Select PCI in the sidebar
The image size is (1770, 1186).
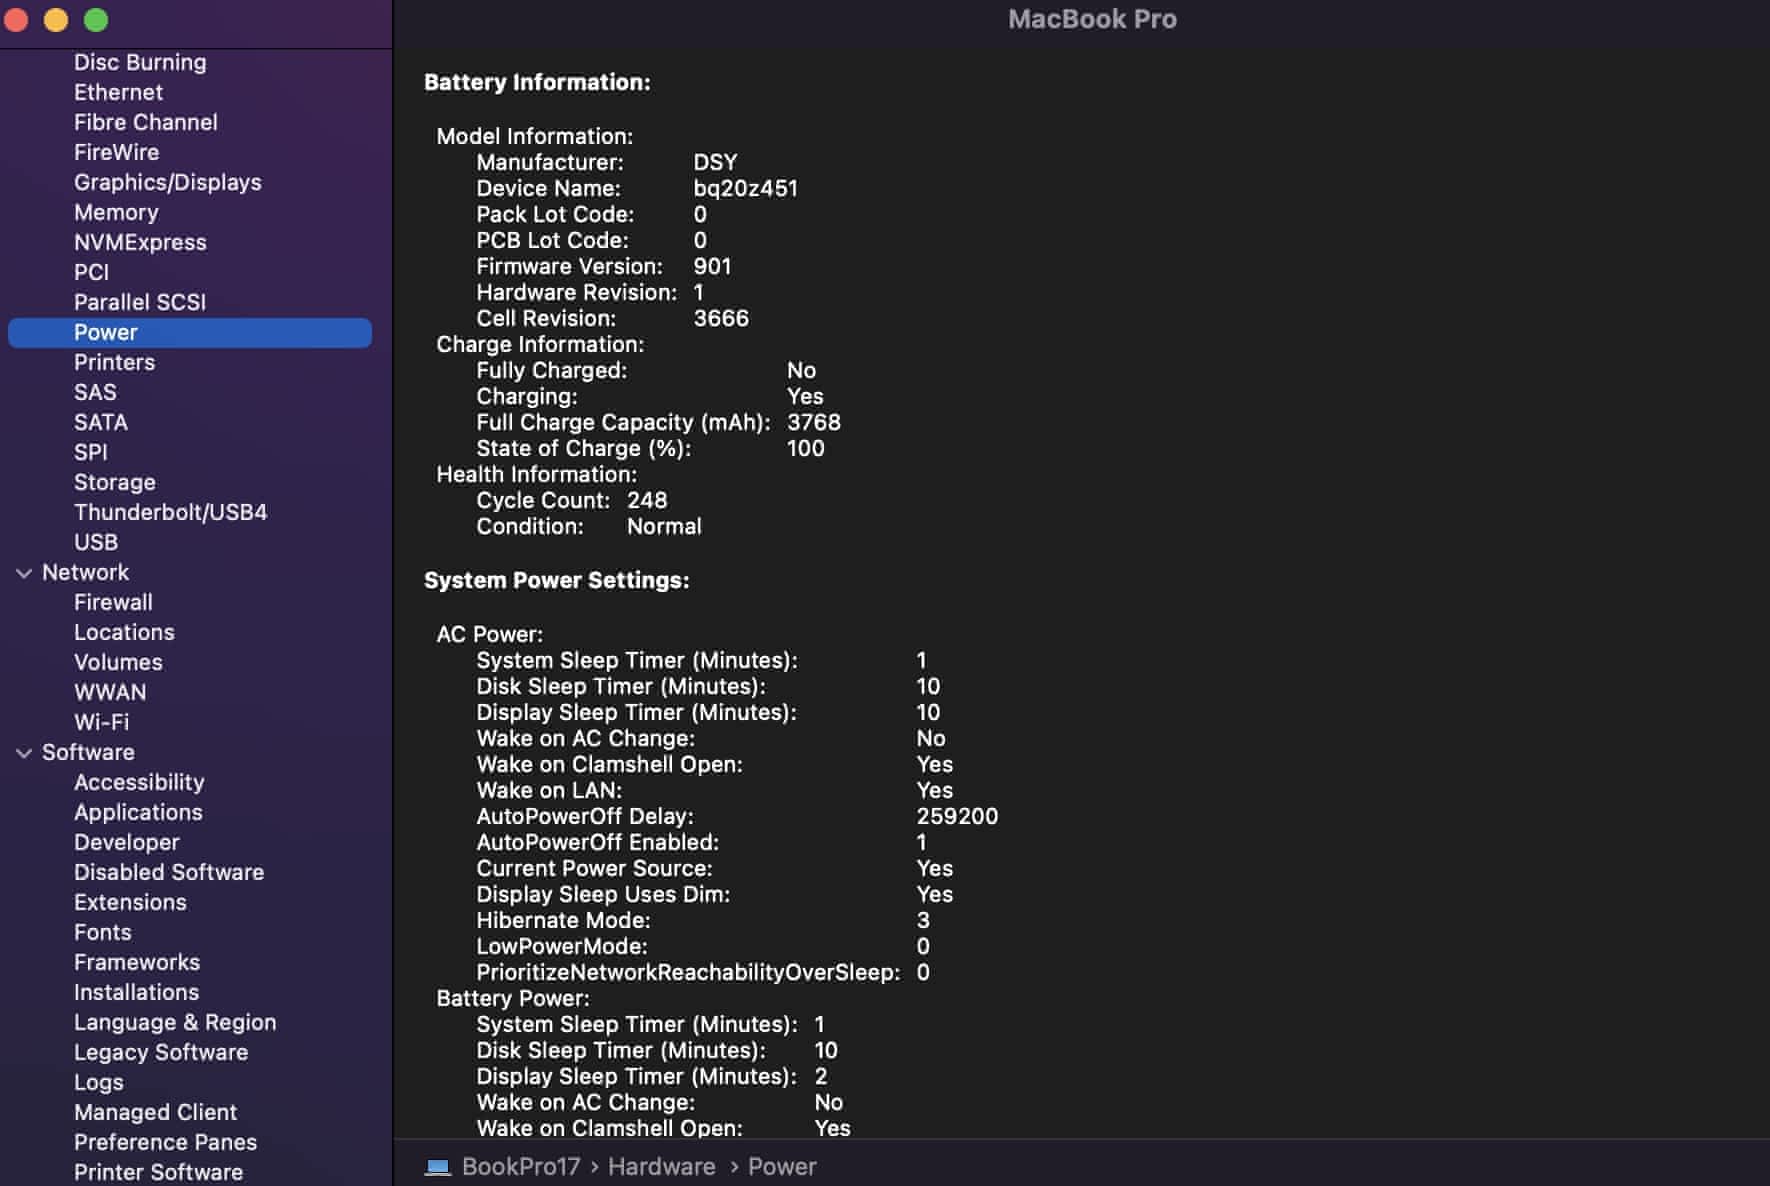coord(91,272)
